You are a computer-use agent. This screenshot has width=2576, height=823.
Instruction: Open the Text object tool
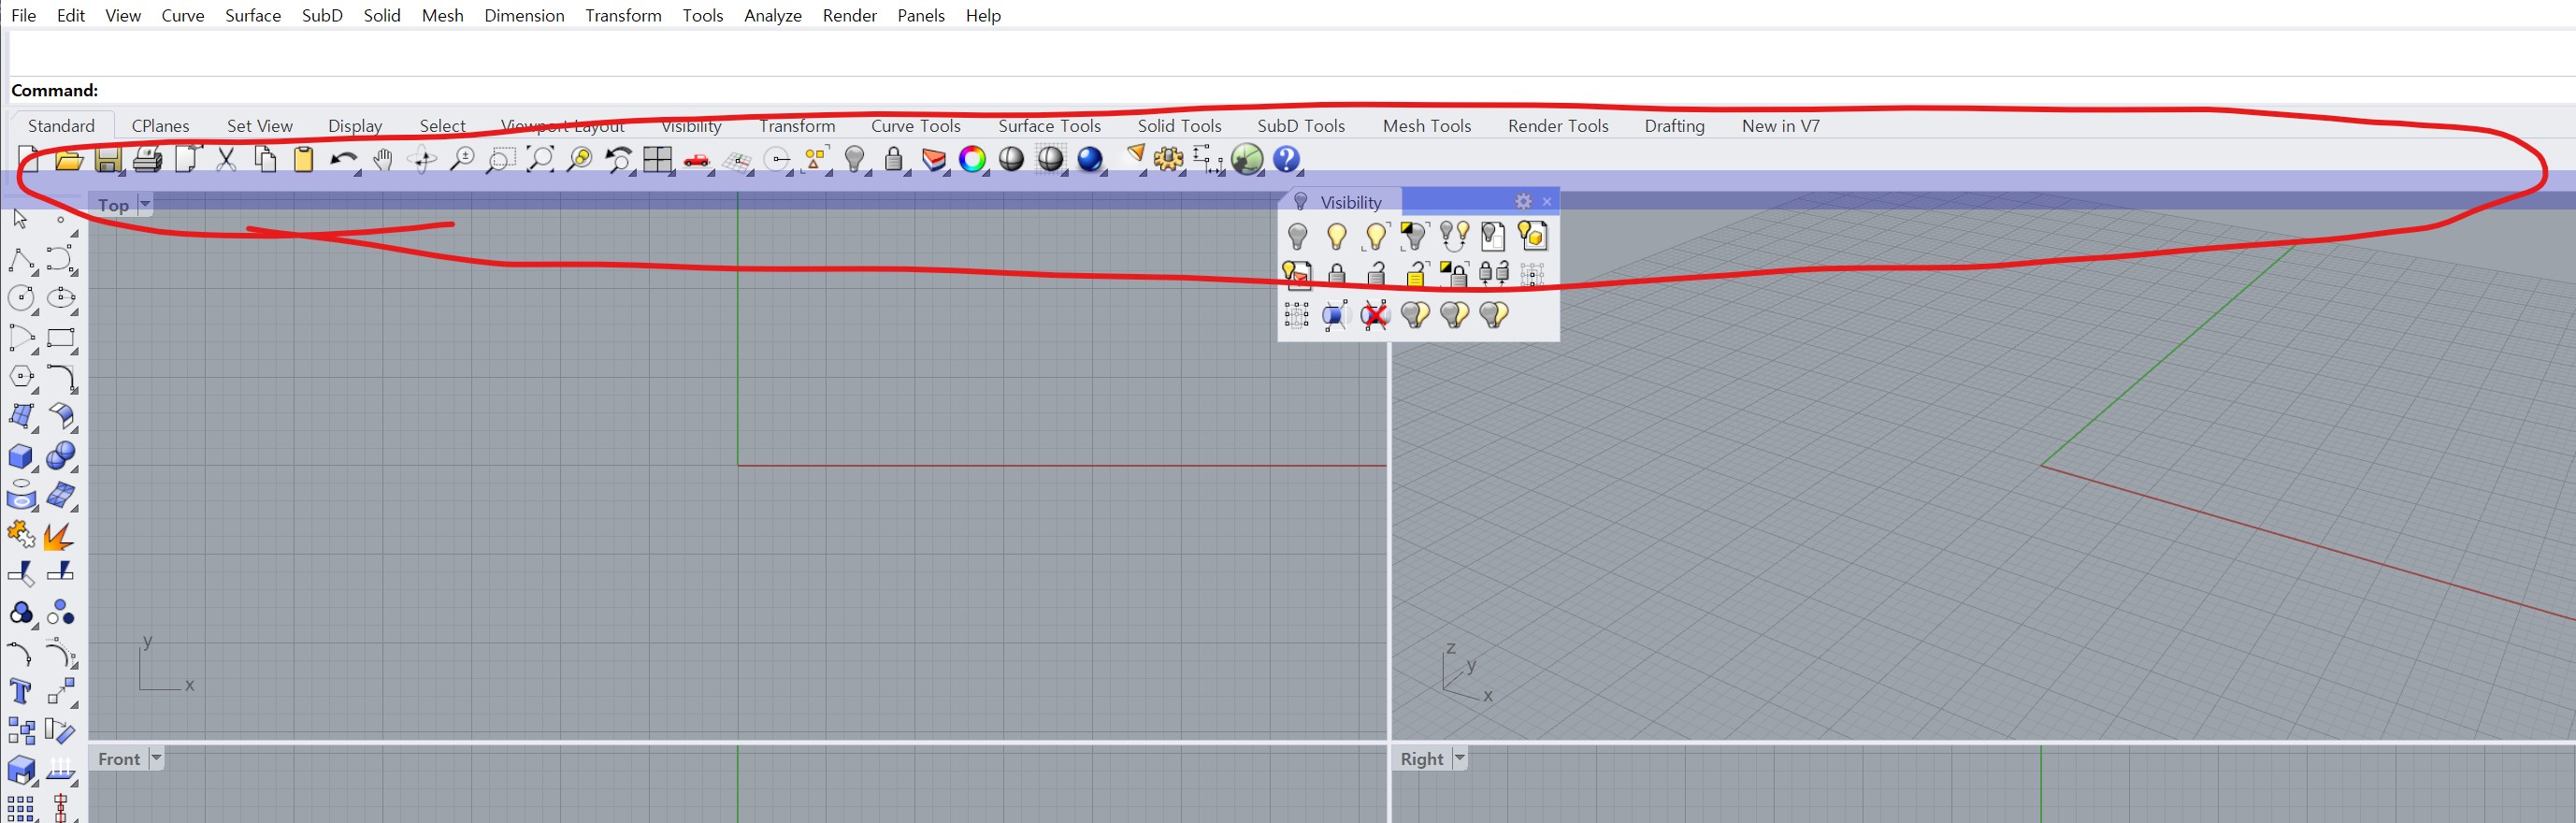tap(20, 692)
